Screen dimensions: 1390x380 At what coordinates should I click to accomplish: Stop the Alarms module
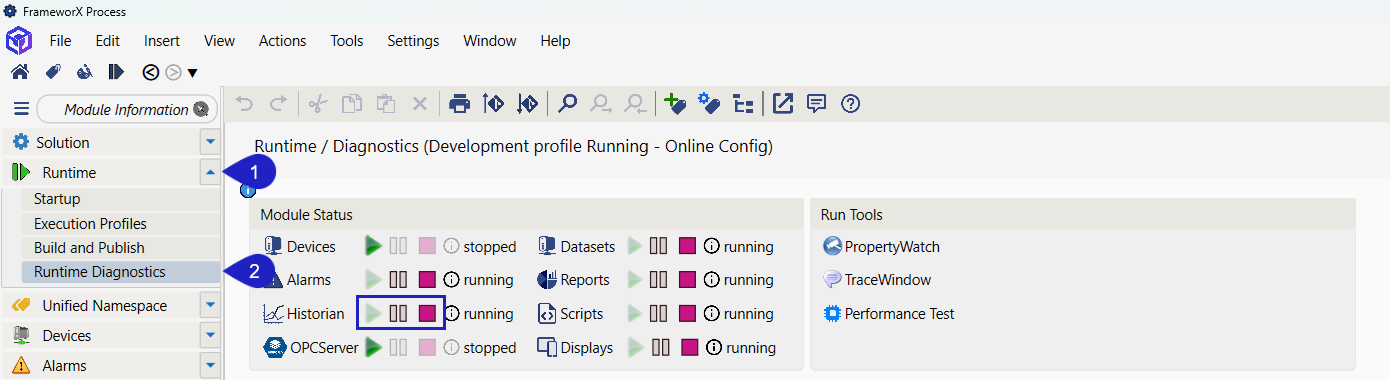click(427, 280)
